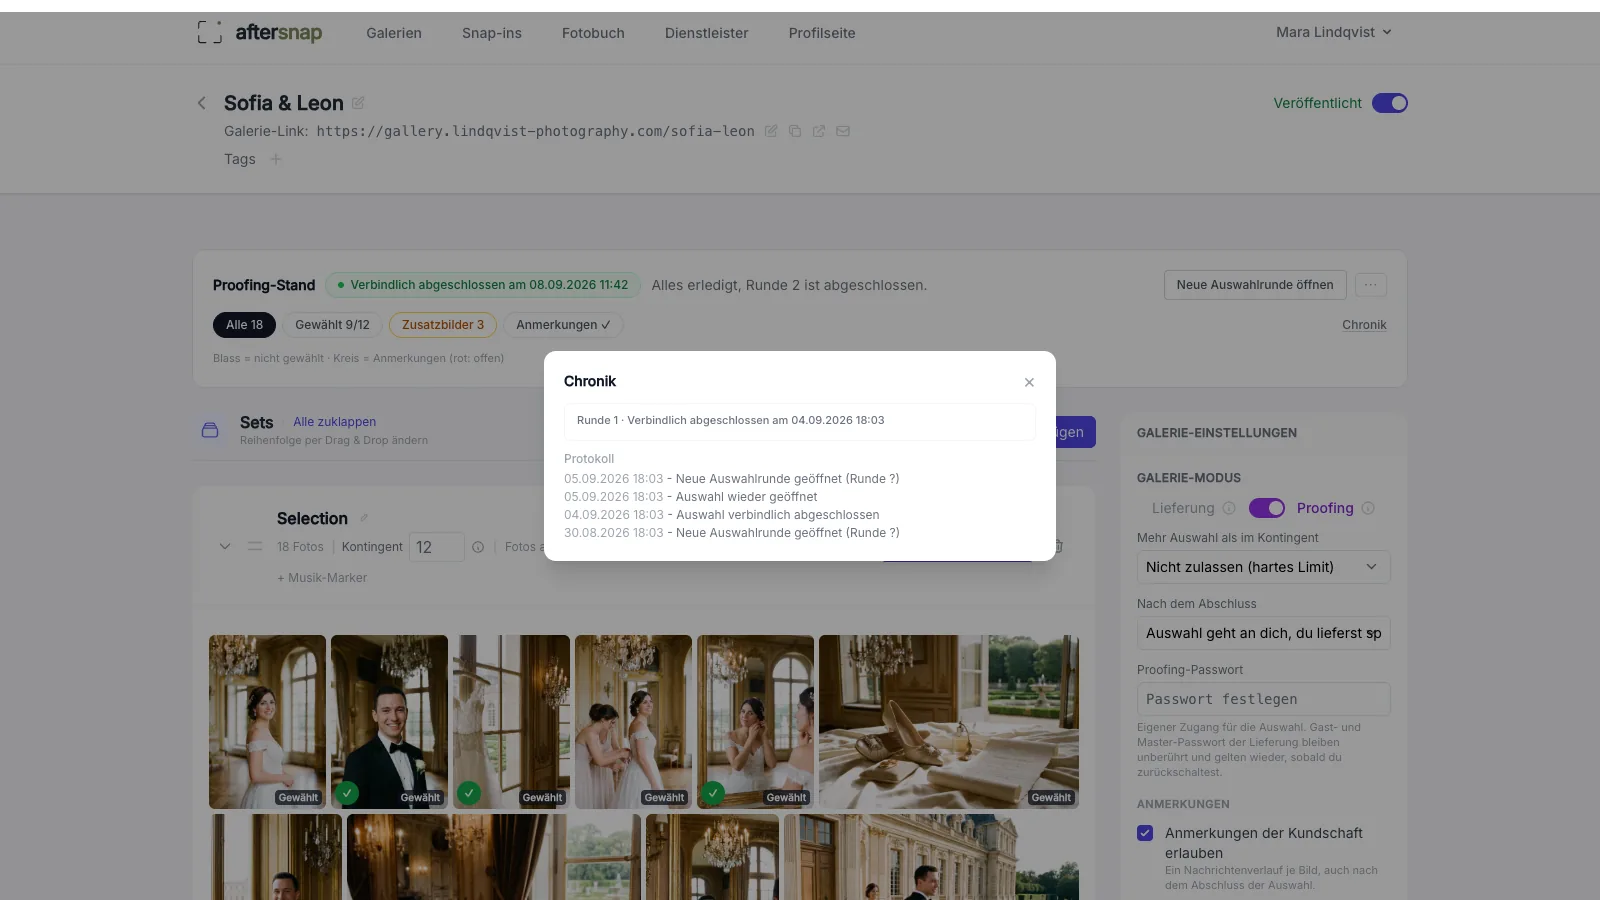Image resolution: width=1600 pixels, height=900 pixels.
Task: Edit the gallery link pencil icon
Action: tap(771, 131)
